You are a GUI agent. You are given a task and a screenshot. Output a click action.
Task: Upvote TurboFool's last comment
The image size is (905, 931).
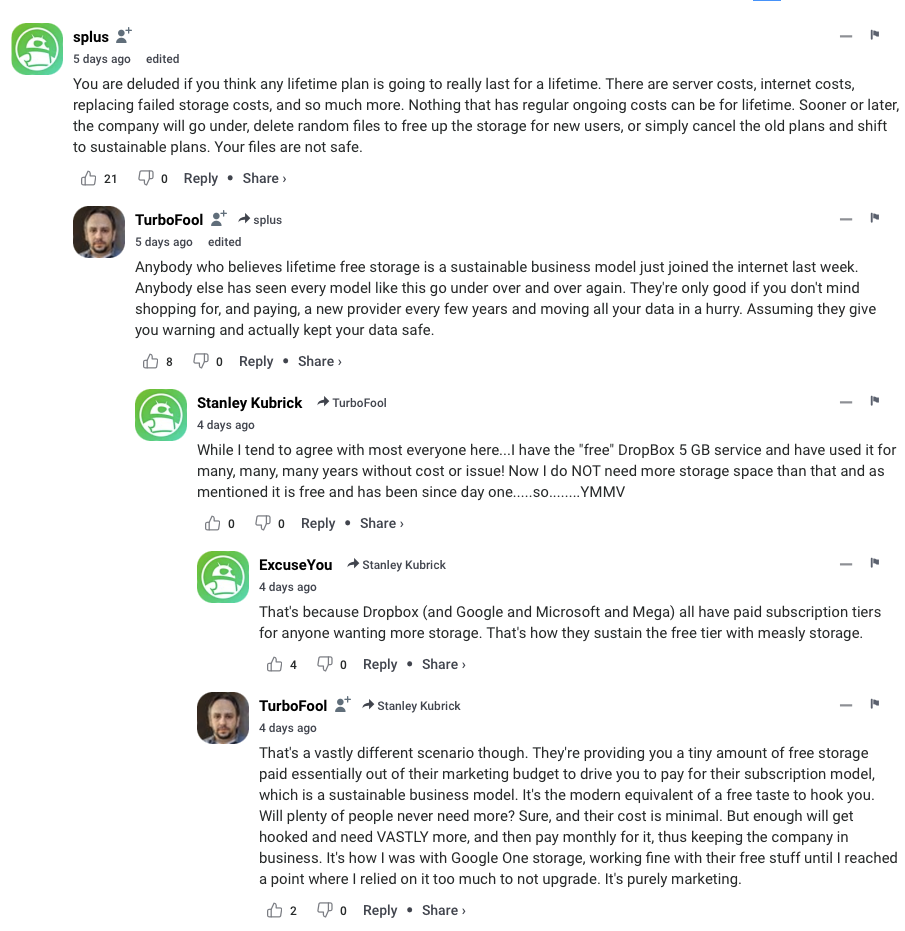click(275, 910)
